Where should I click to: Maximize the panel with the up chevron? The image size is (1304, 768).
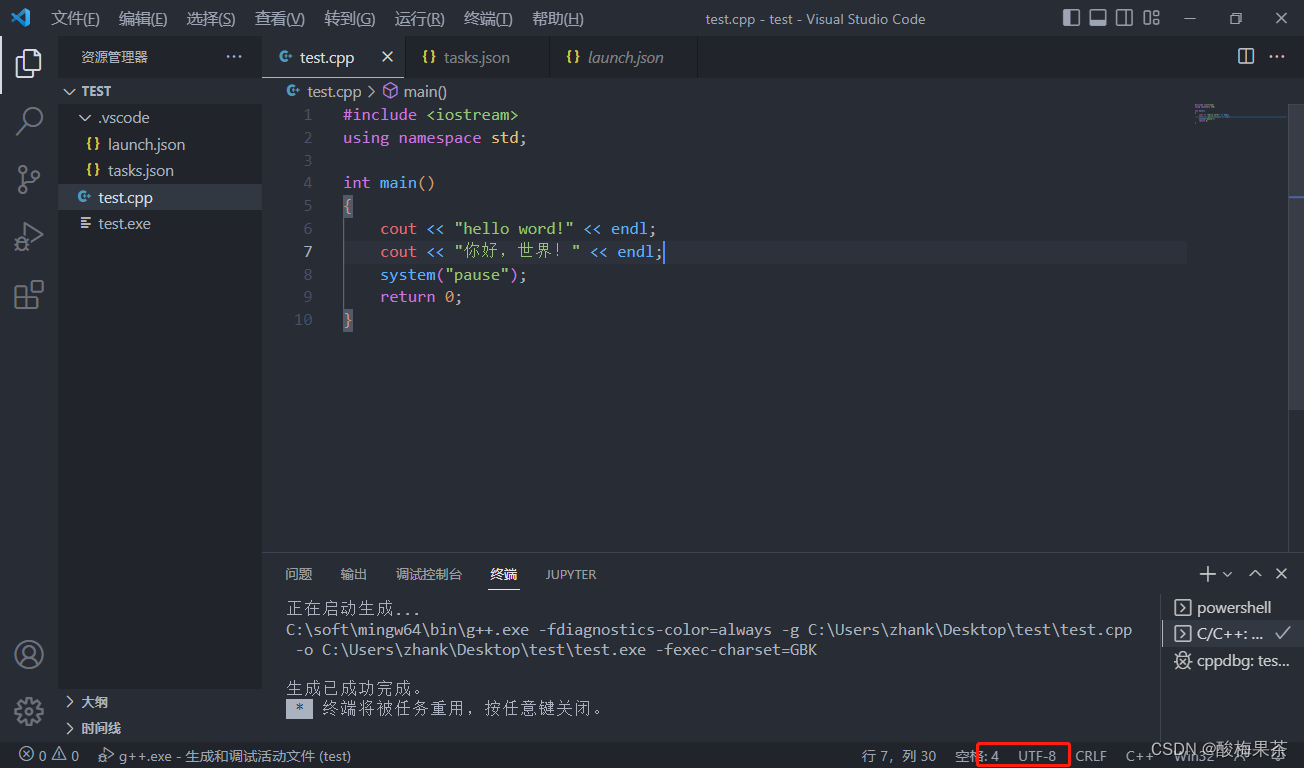tap(1255, 574)
